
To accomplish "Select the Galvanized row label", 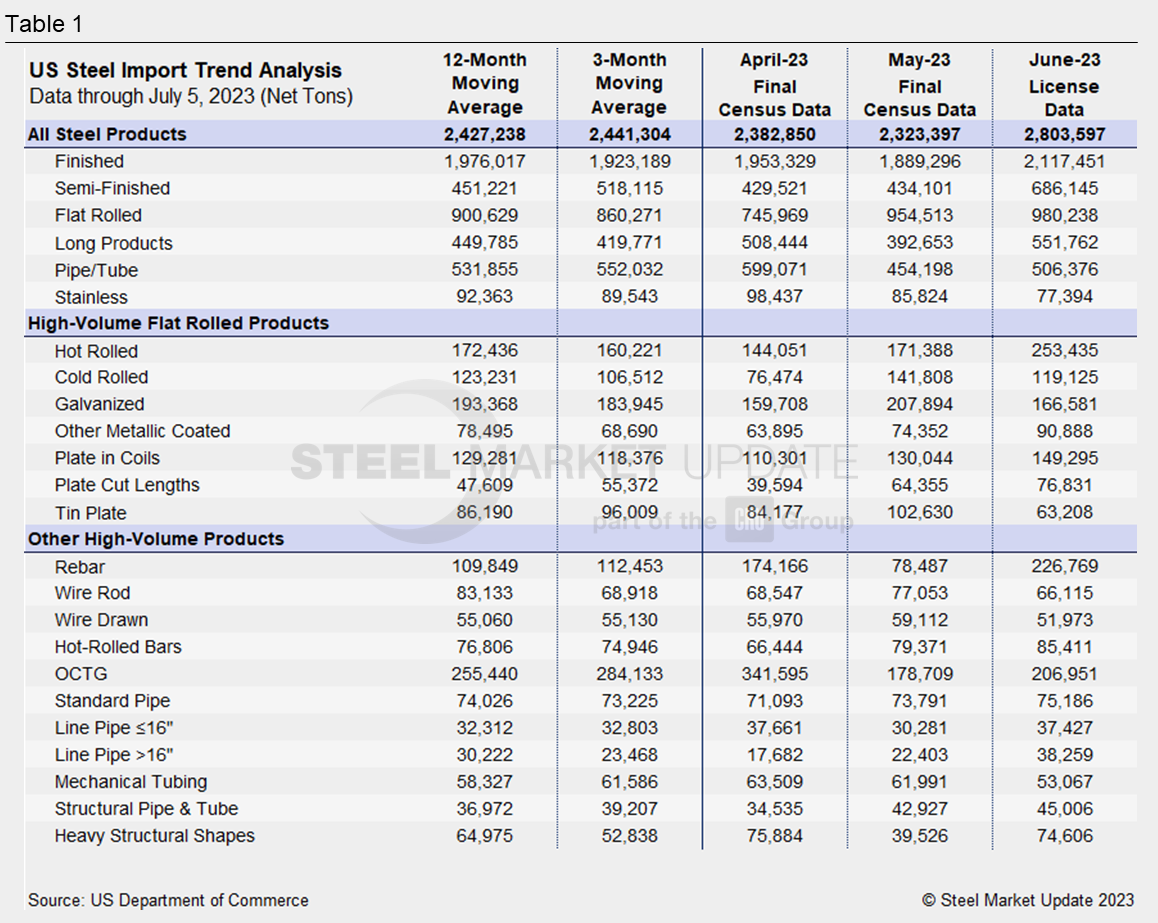I will pos(99,404).
